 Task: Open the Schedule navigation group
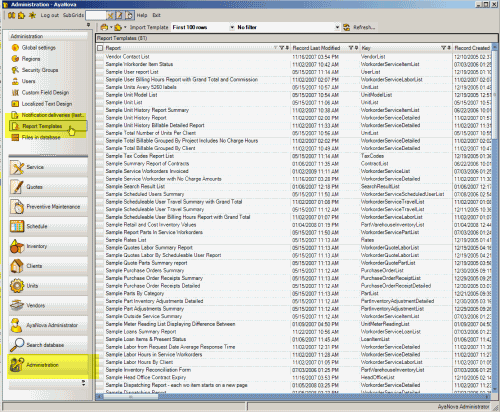pyautogui.click(x=48, y=226)
